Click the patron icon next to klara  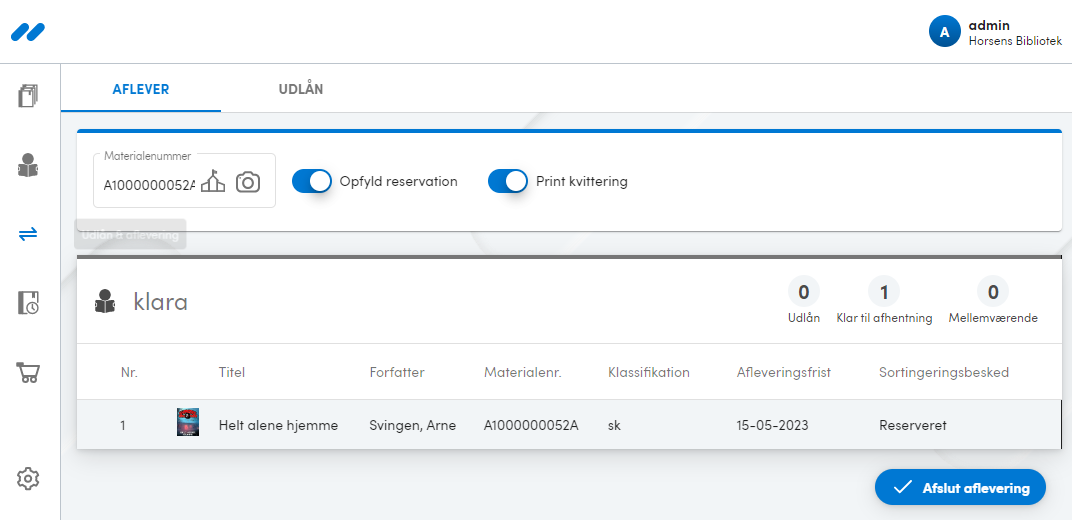point(105,302)
